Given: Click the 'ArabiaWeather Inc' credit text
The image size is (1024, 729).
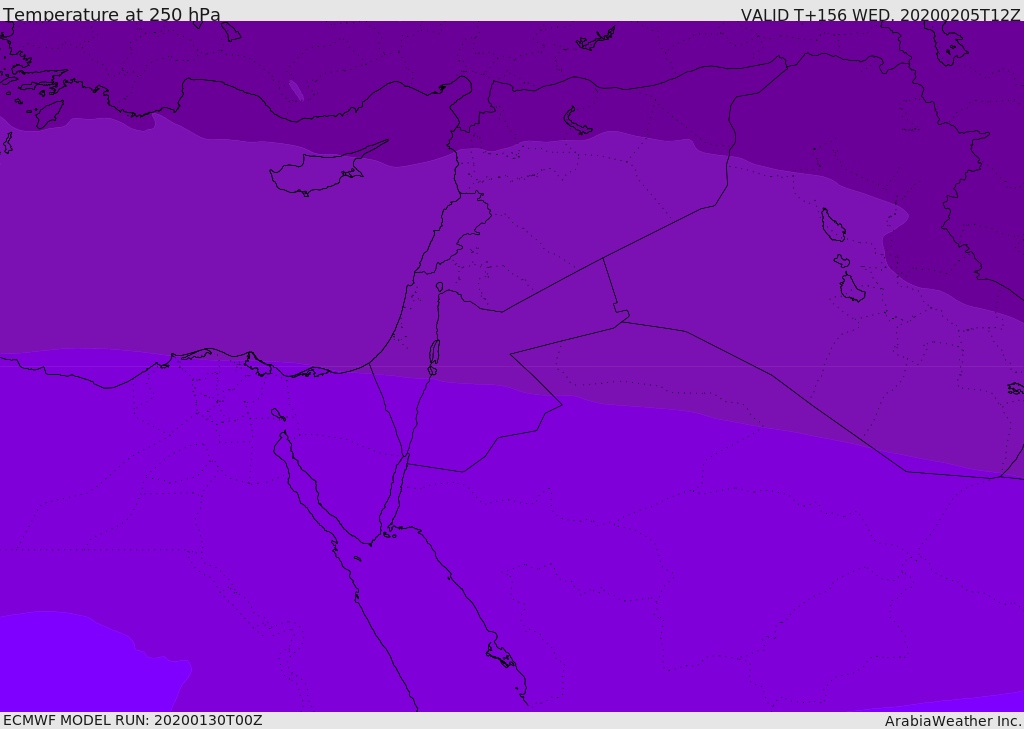Looking at the screenshot, I should (x=953, y=721).
